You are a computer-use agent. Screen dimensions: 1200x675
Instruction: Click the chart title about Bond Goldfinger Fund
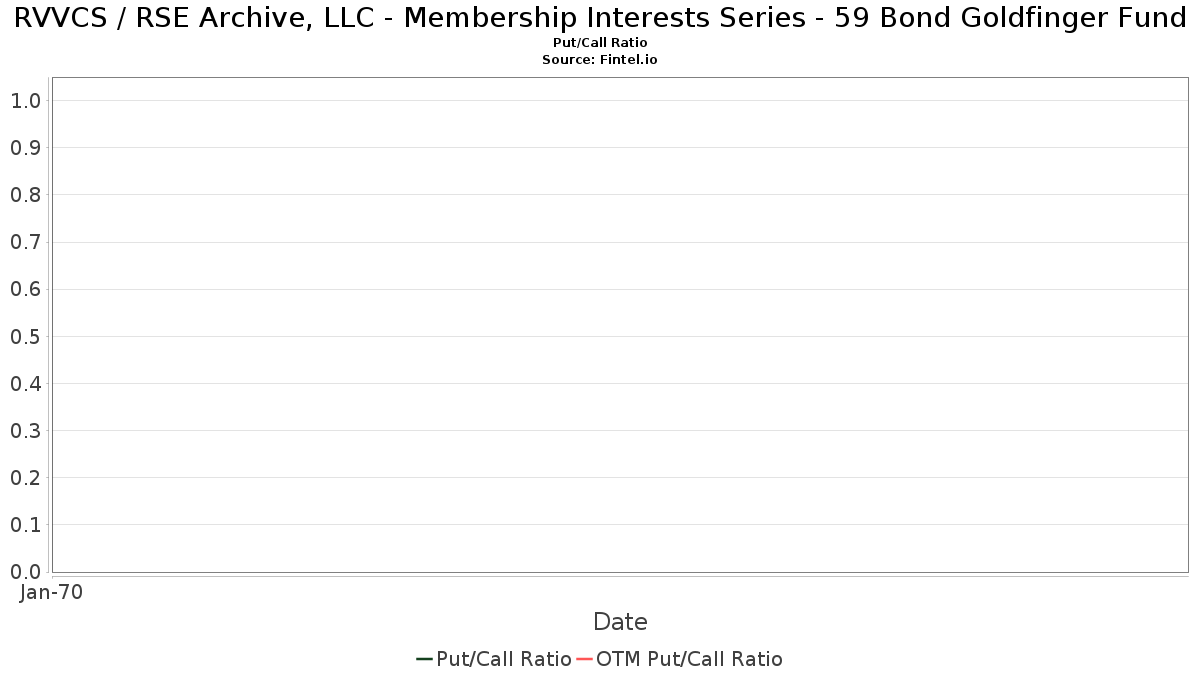(600, 19)
